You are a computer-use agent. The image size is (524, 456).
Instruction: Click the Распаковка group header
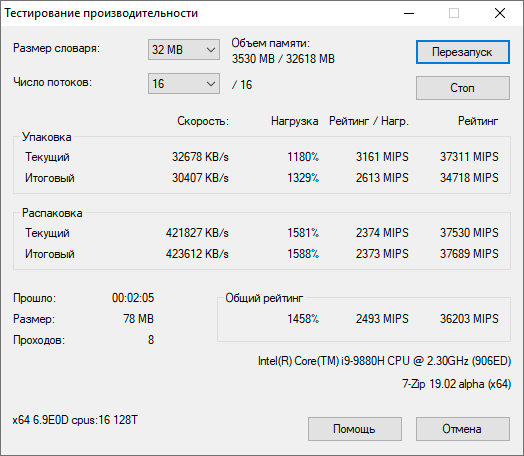coord(52,213)
